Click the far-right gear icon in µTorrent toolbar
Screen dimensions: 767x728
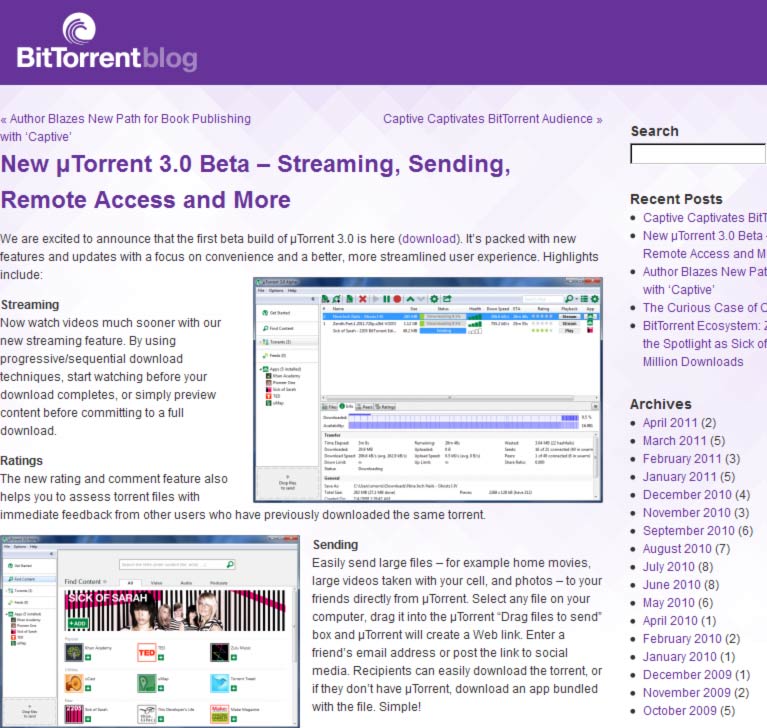coord(594,299)
